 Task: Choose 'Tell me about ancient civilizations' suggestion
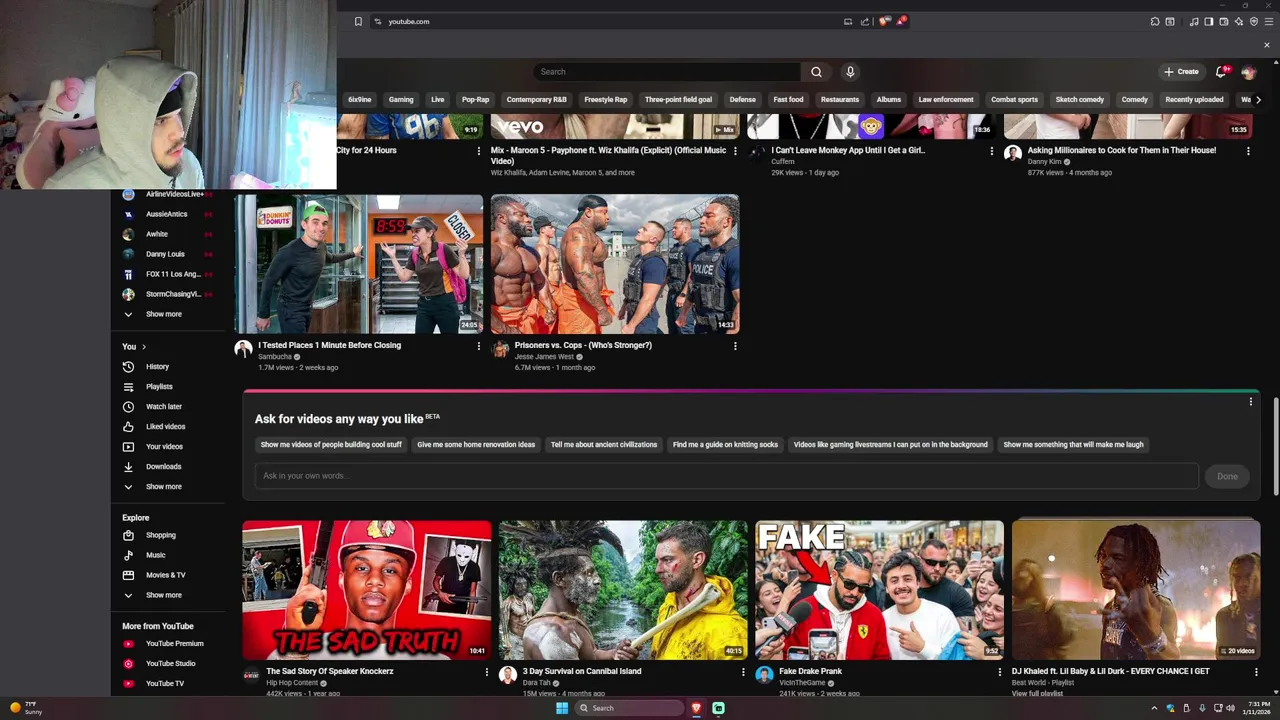[604, 445]
